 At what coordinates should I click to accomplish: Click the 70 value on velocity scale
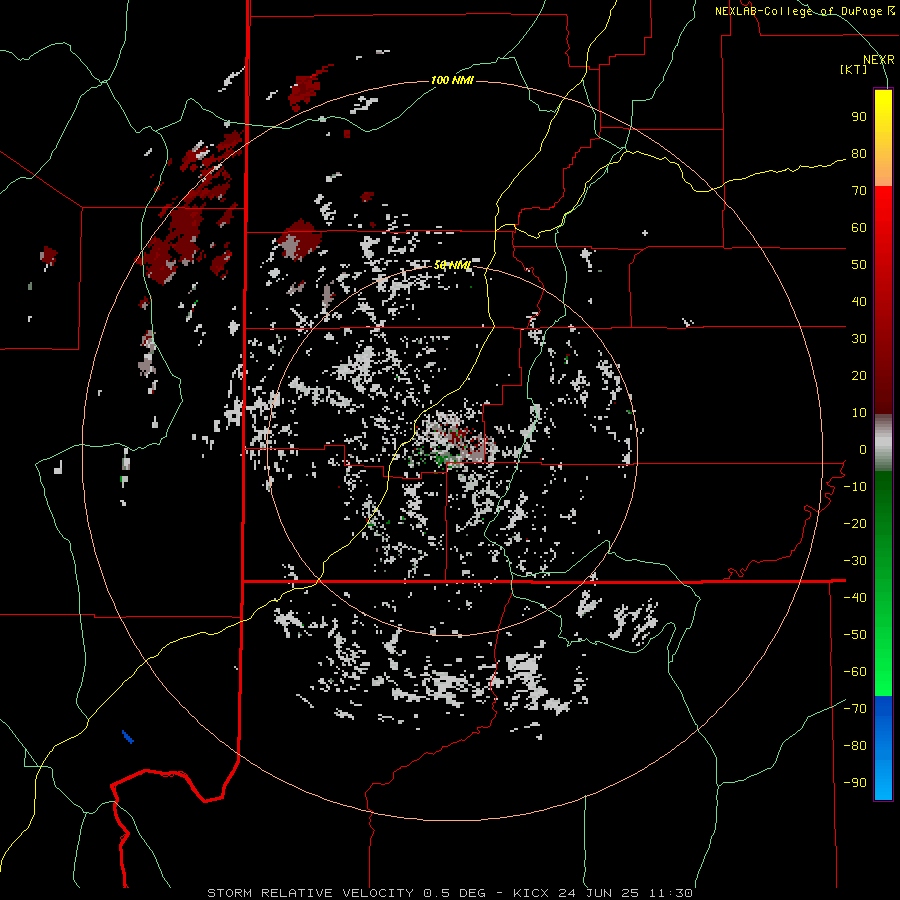(x=859, y=191)
